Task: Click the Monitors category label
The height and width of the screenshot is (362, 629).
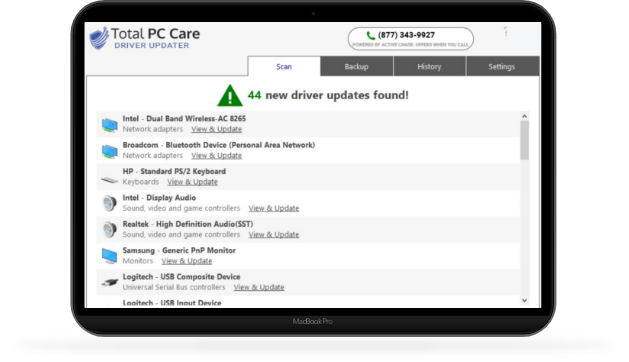Action: point(138,261)
